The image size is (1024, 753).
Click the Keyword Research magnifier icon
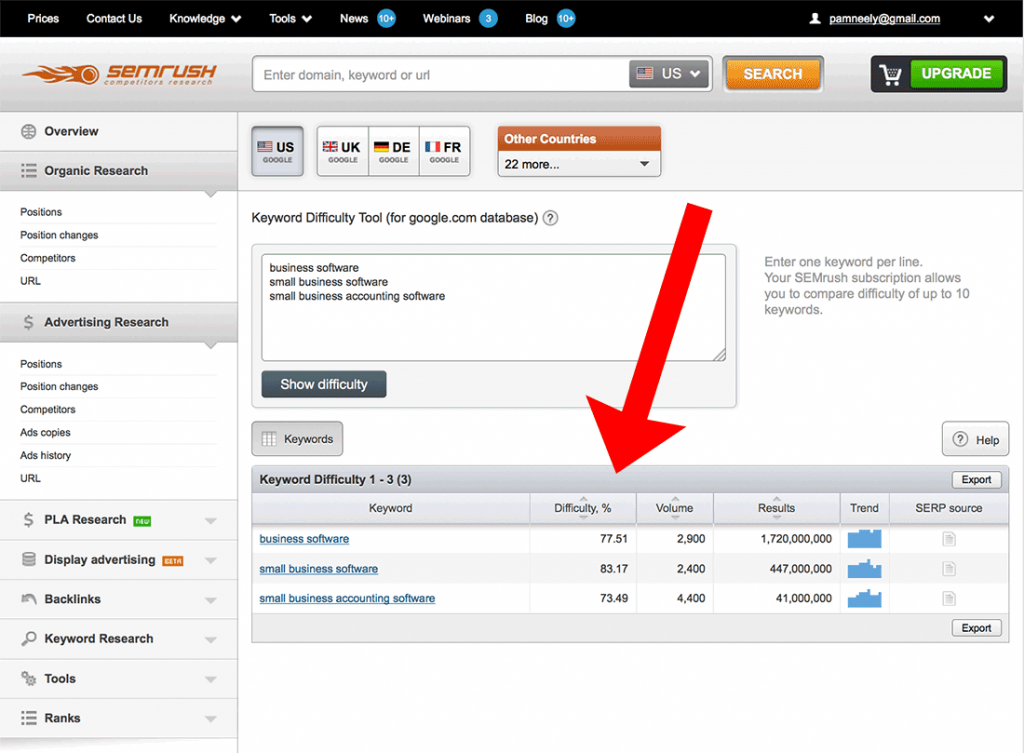[x=28, y=639]
